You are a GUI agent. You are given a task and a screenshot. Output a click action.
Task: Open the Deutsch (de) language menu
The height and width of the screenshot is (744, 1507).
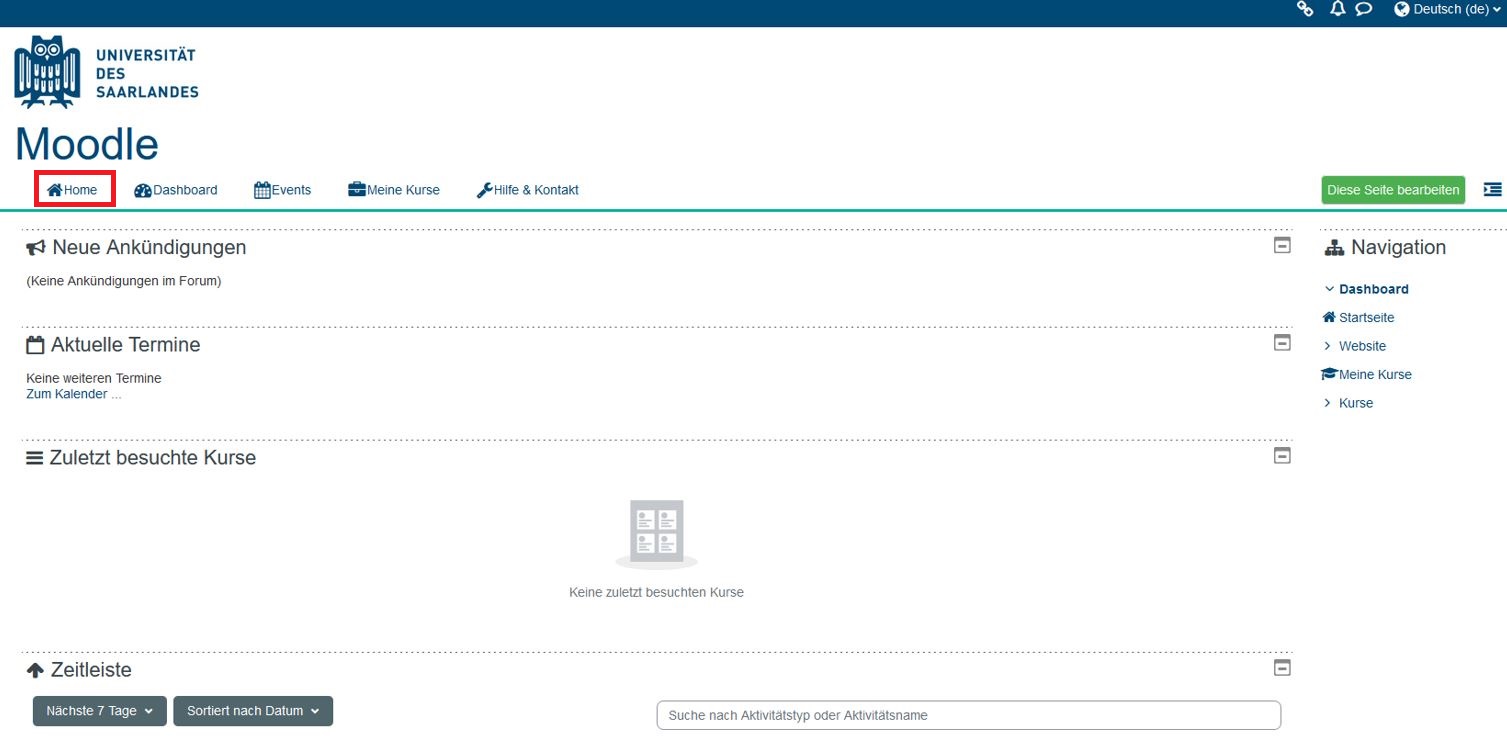(1448, 9)
